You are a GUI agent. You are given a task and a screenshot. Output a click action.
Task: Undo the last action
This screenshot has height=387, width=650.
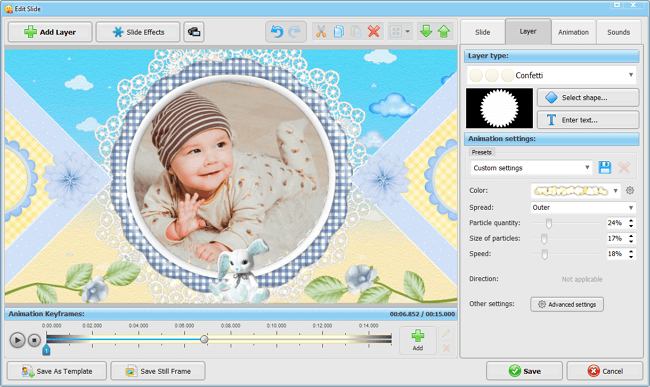click(x=276, y=31)
